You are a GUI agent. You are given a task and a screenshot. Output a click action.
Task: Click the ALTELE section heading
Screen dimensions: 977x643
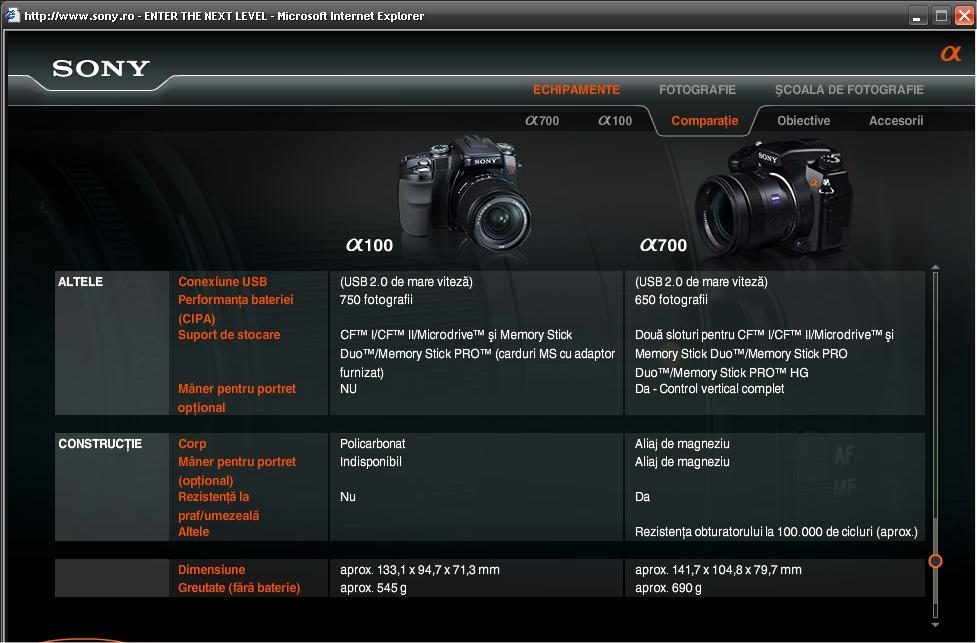coord(80,282)
